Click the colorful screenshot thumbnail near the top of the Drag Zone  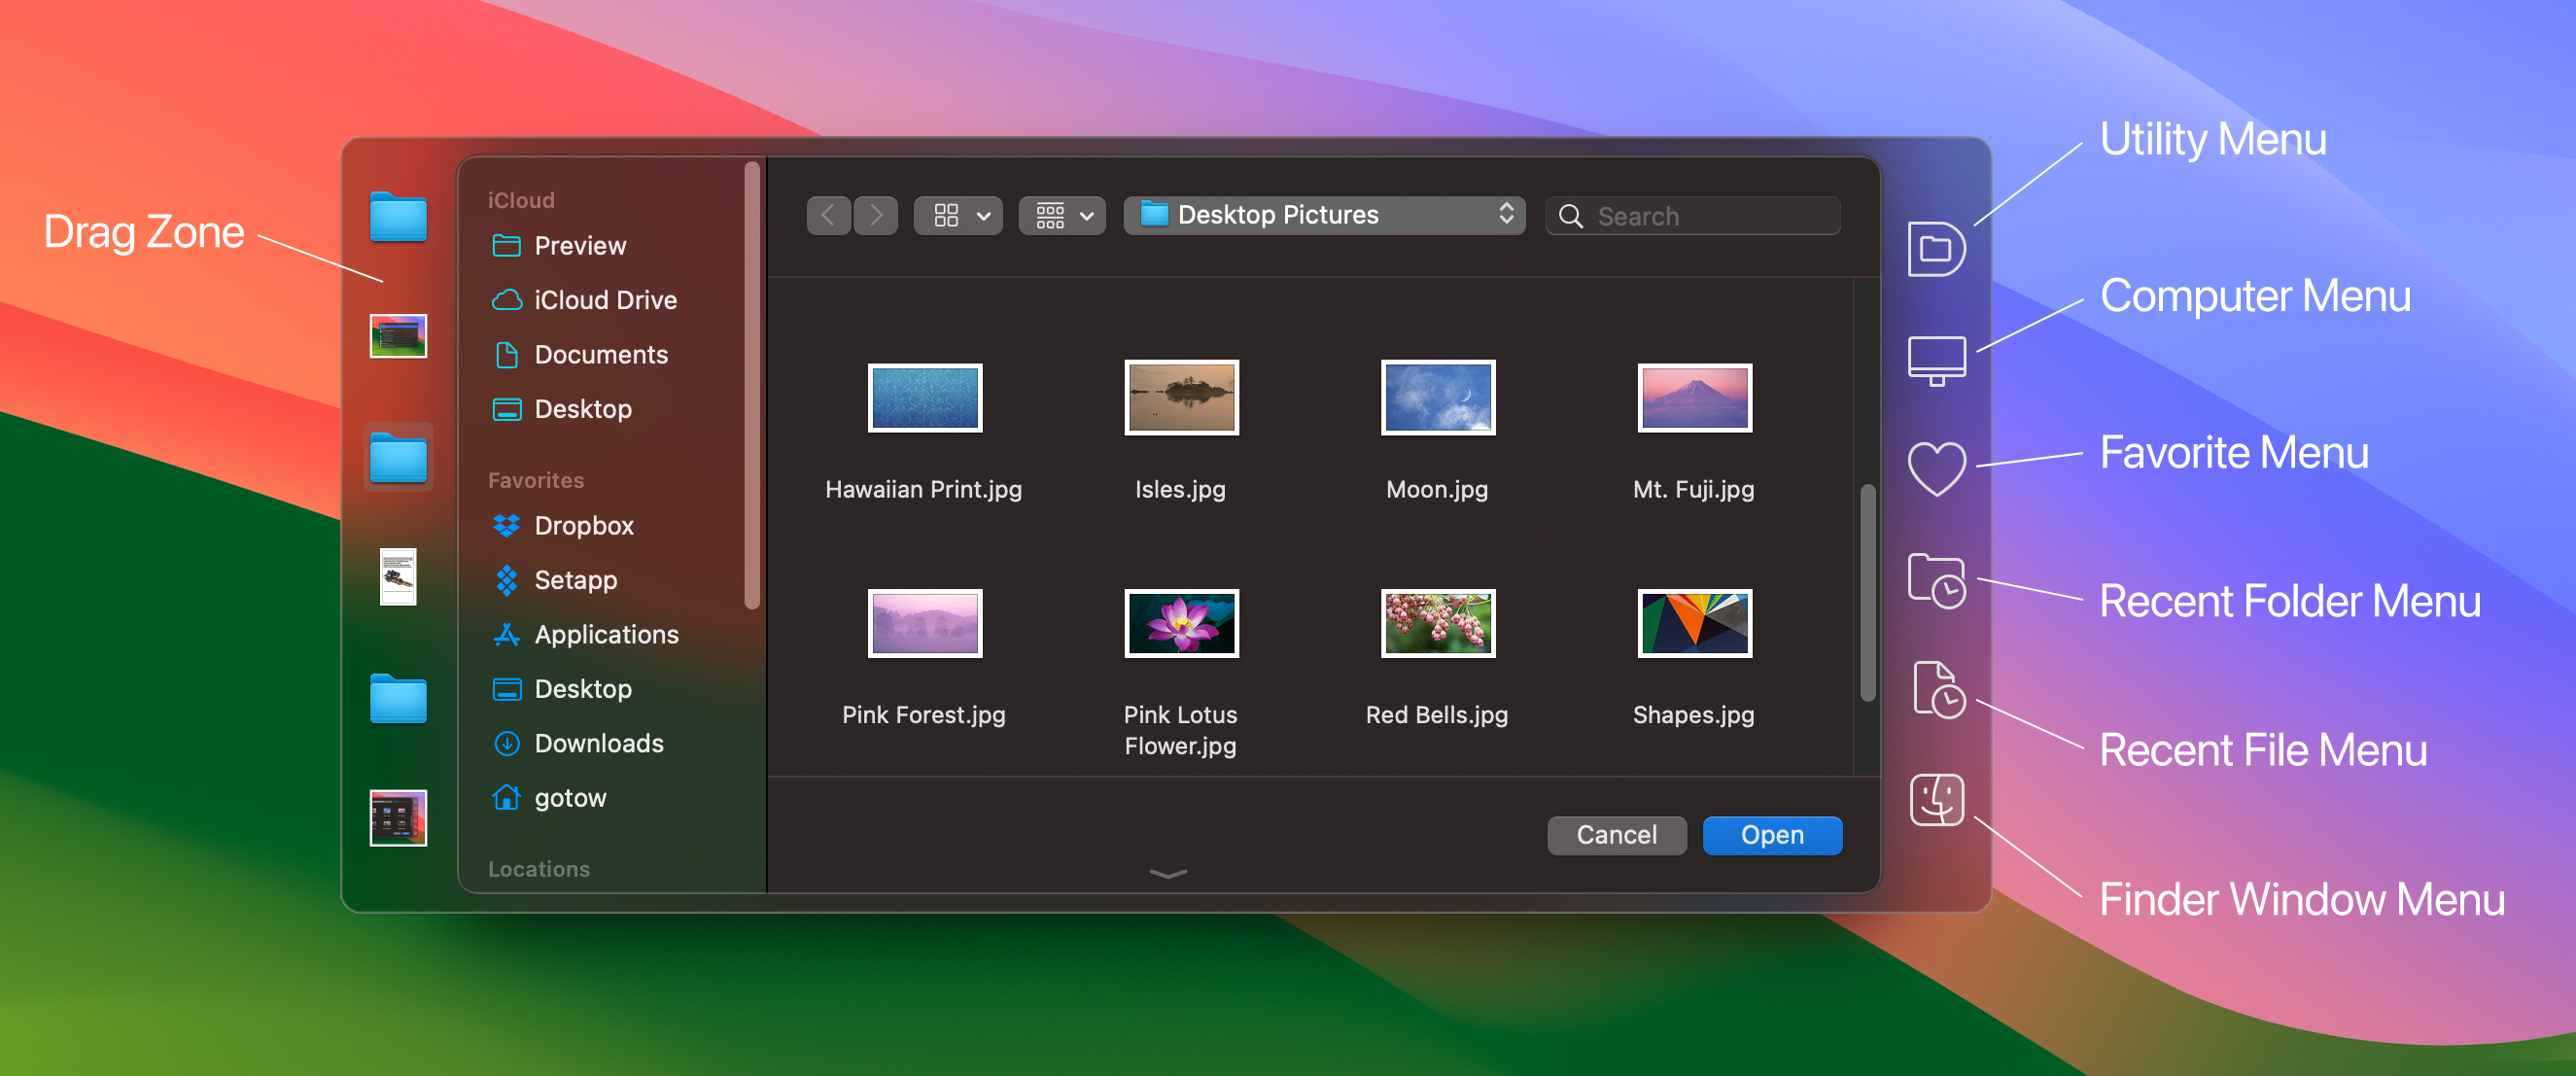click(398, 336)
